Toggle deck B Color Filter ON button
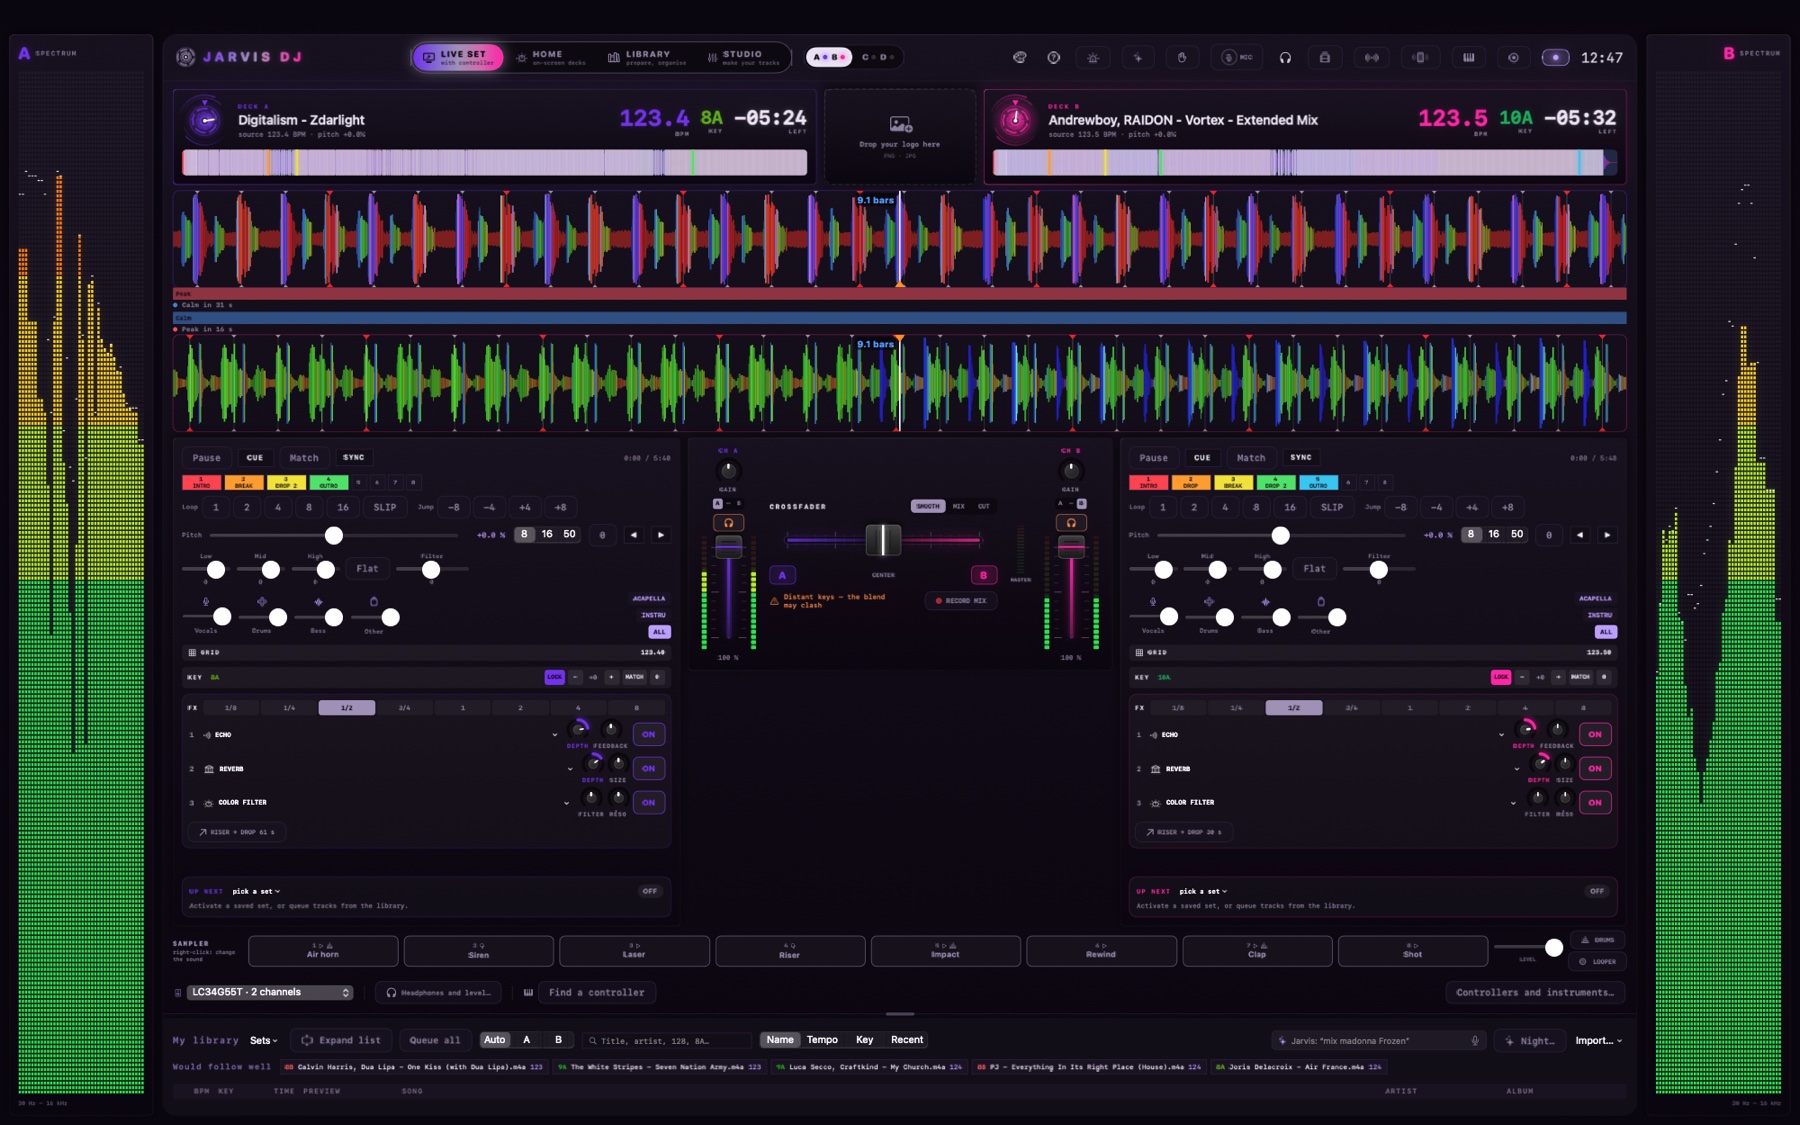The image size is (1800, 1125). point(1595,802)
